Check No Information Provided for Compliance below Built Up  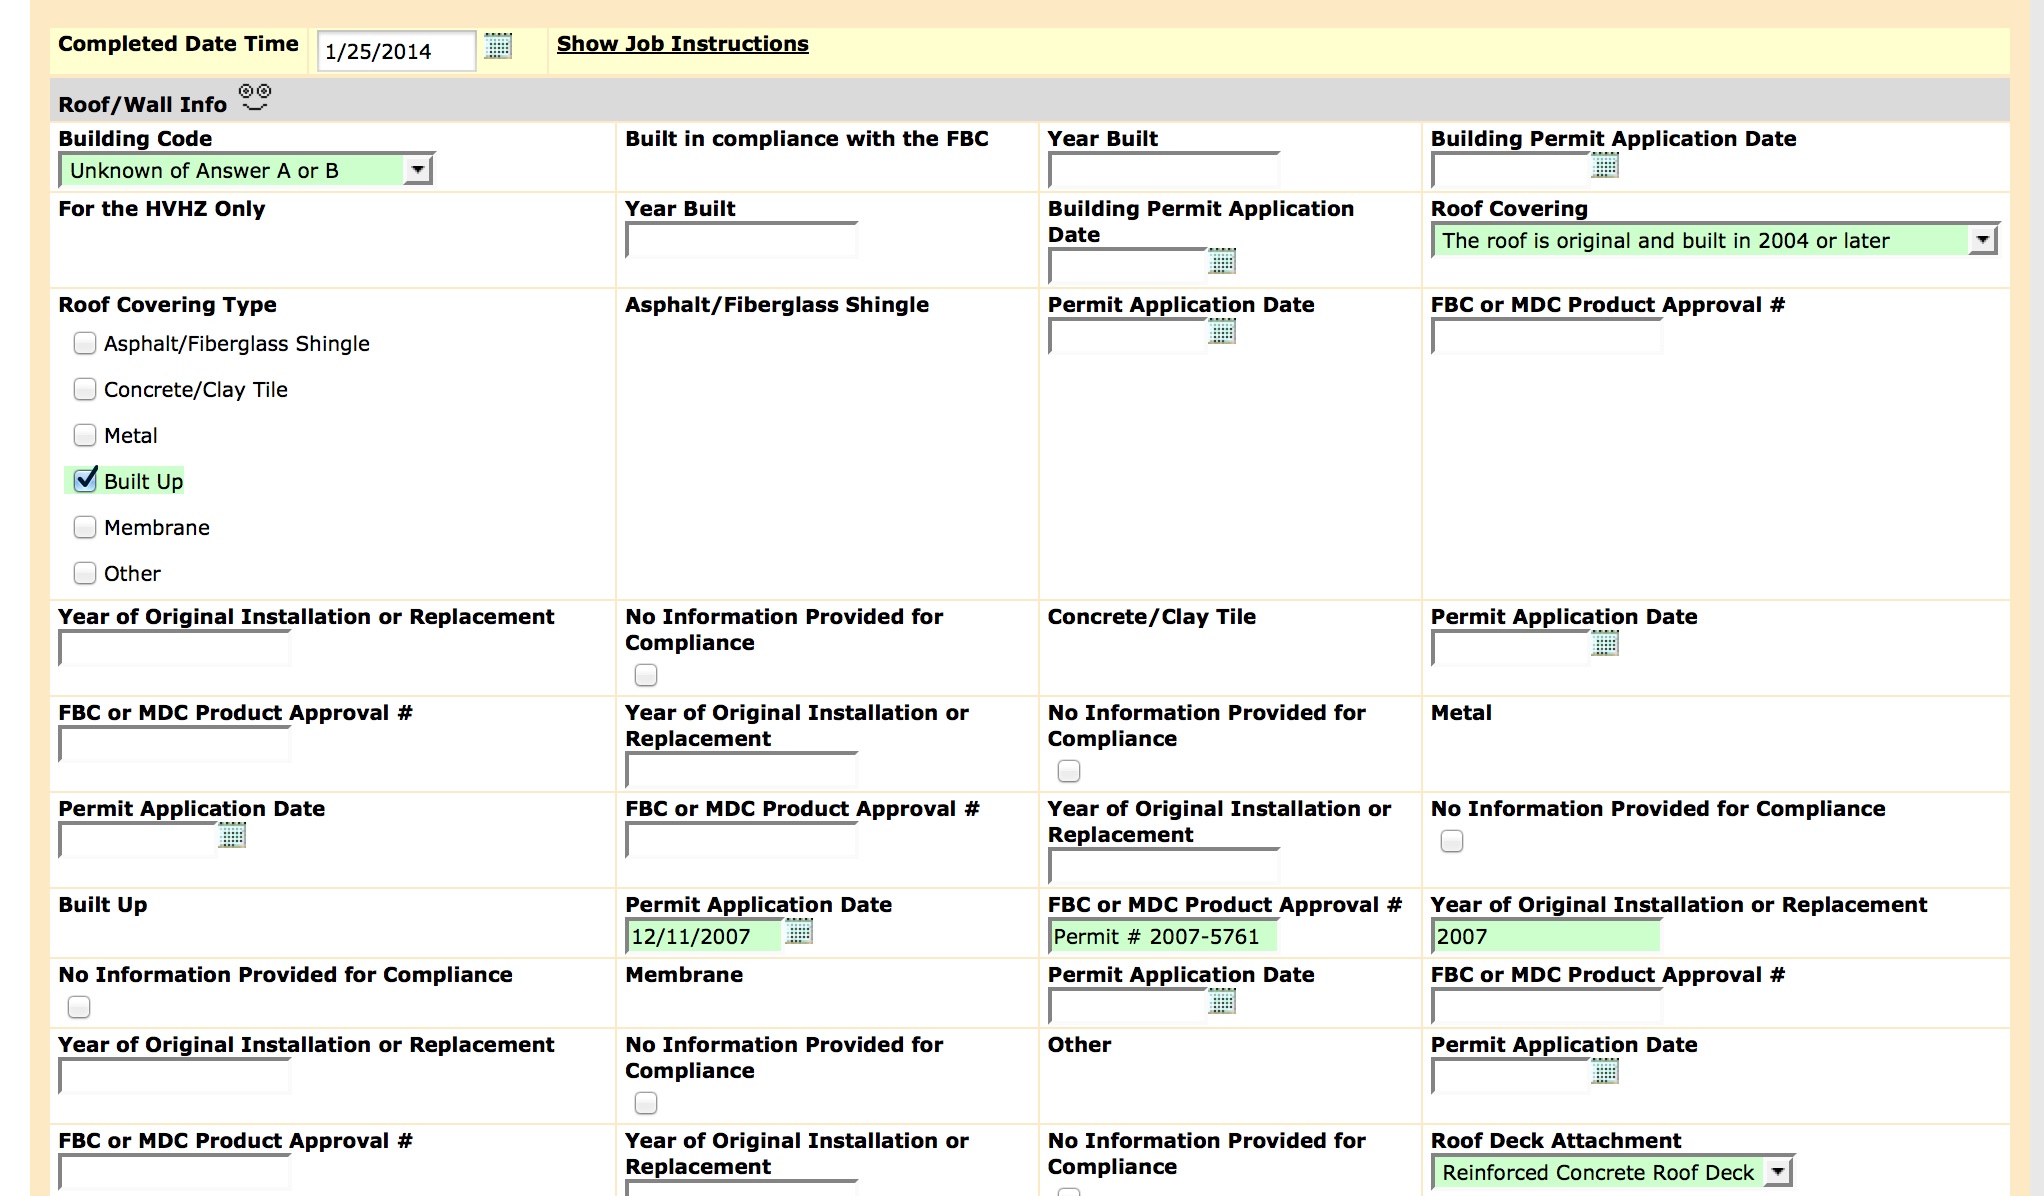(79, 1007)
